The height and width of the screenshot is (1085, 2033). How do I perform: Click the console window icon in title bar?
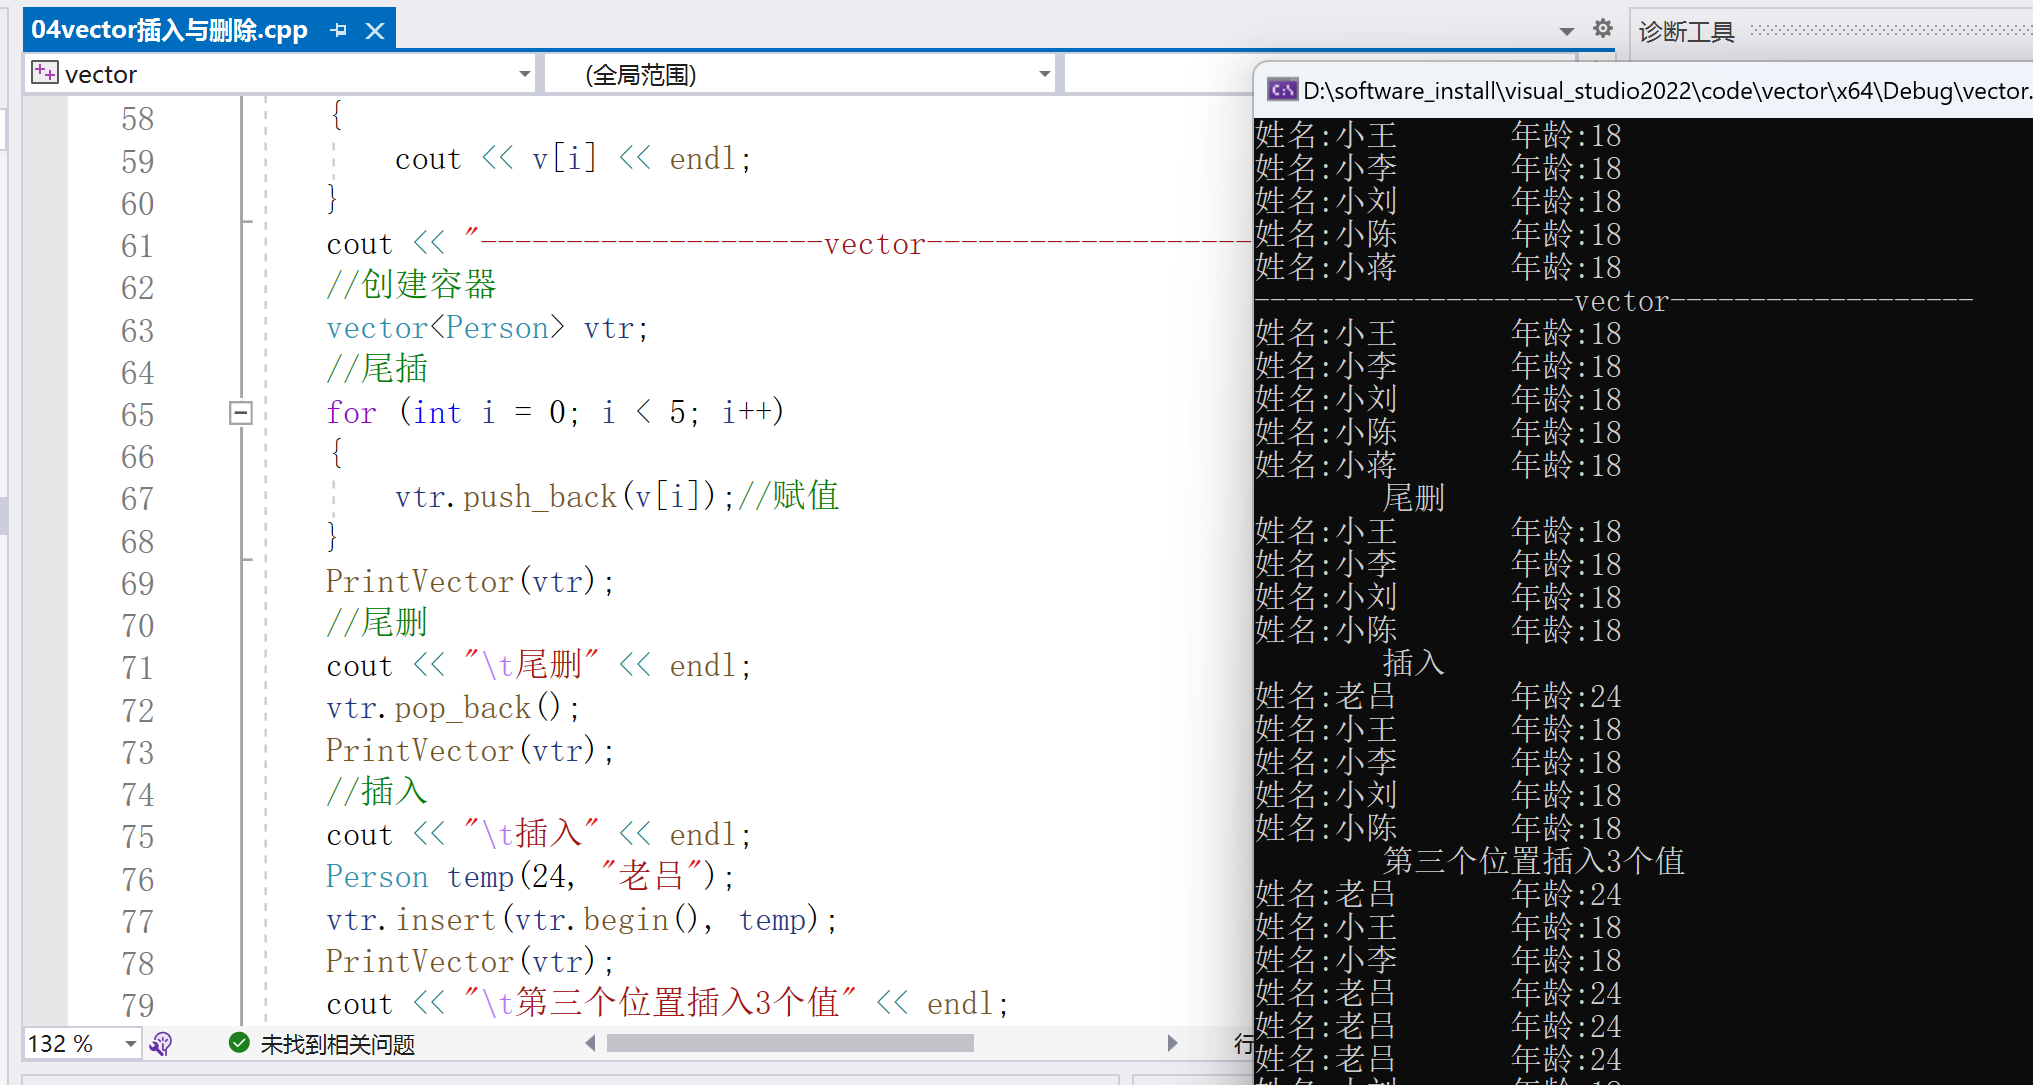[x=1282, y=91]
